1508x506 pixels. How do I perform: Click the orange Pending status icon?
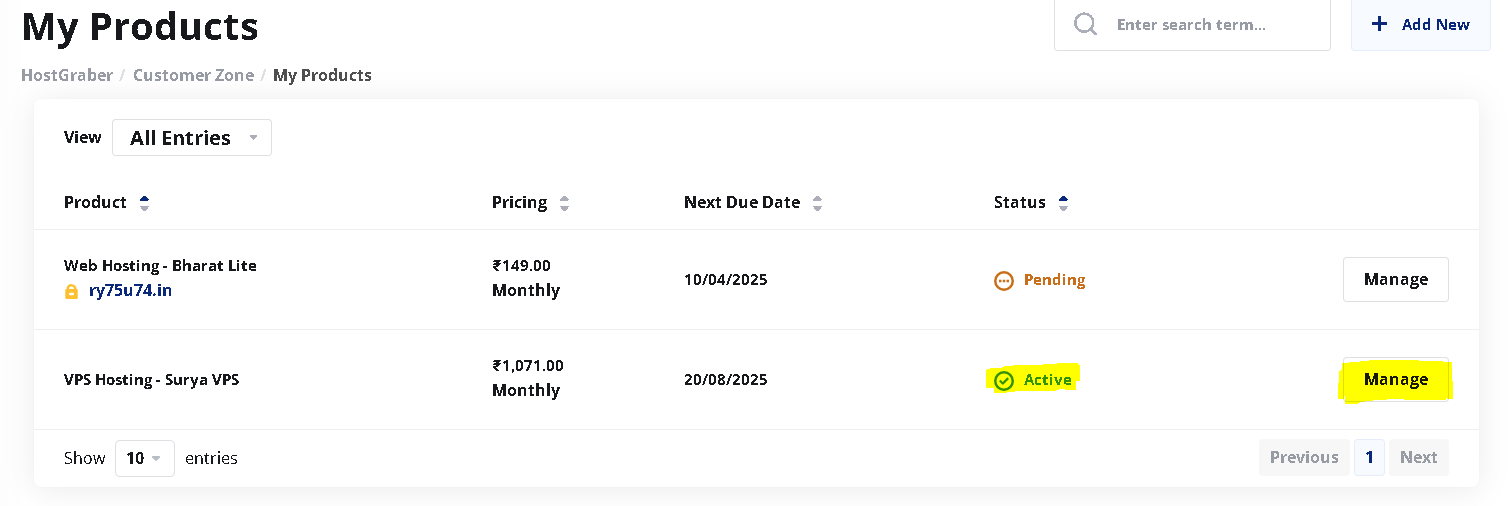pos(1004,281)
